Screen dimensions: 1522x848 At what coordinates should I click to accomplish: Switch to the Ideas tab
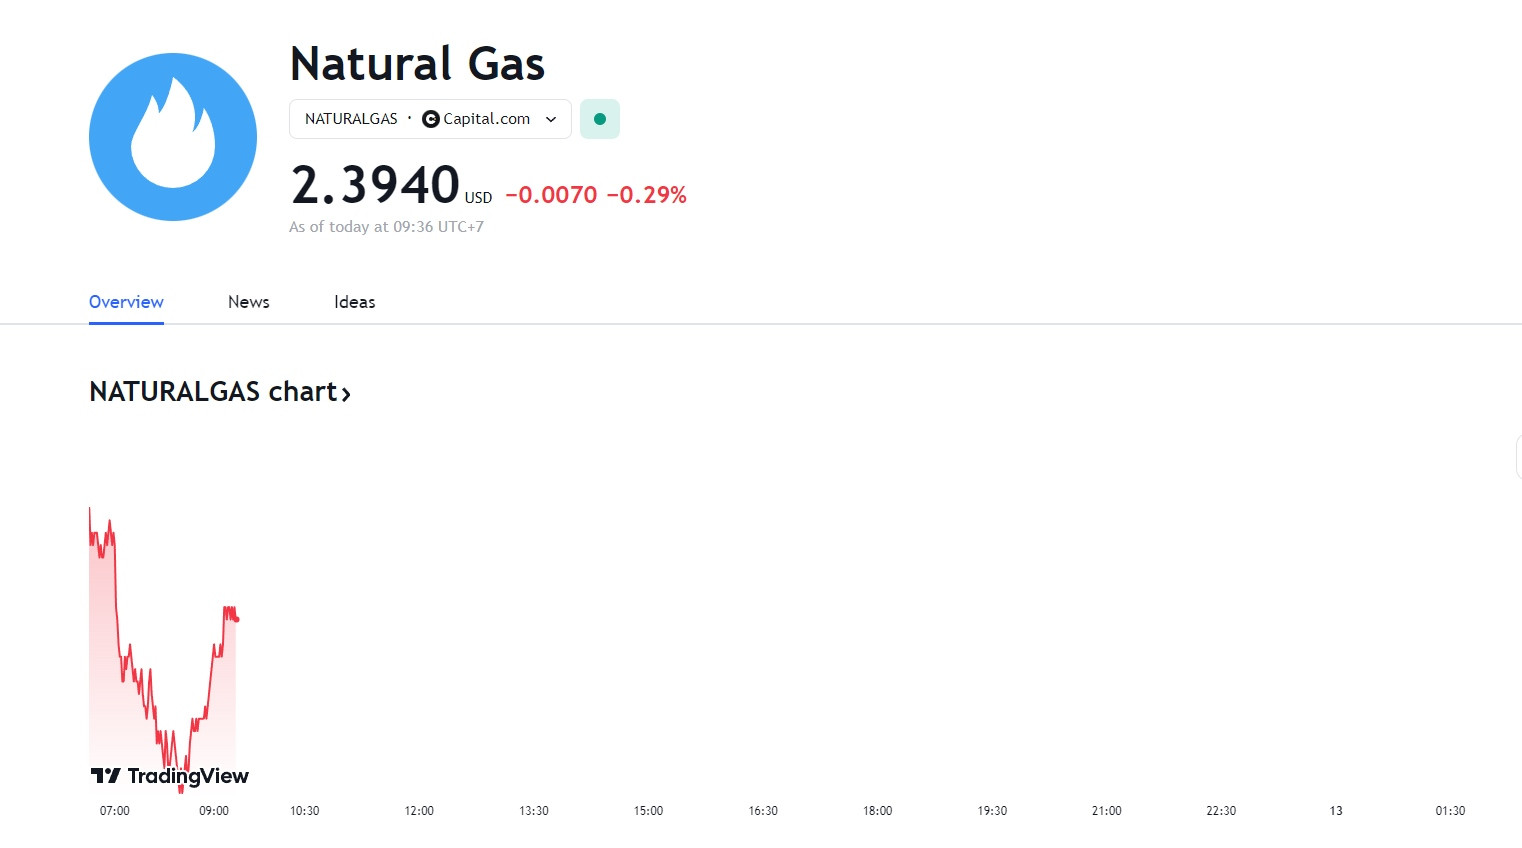pos(355,302)
